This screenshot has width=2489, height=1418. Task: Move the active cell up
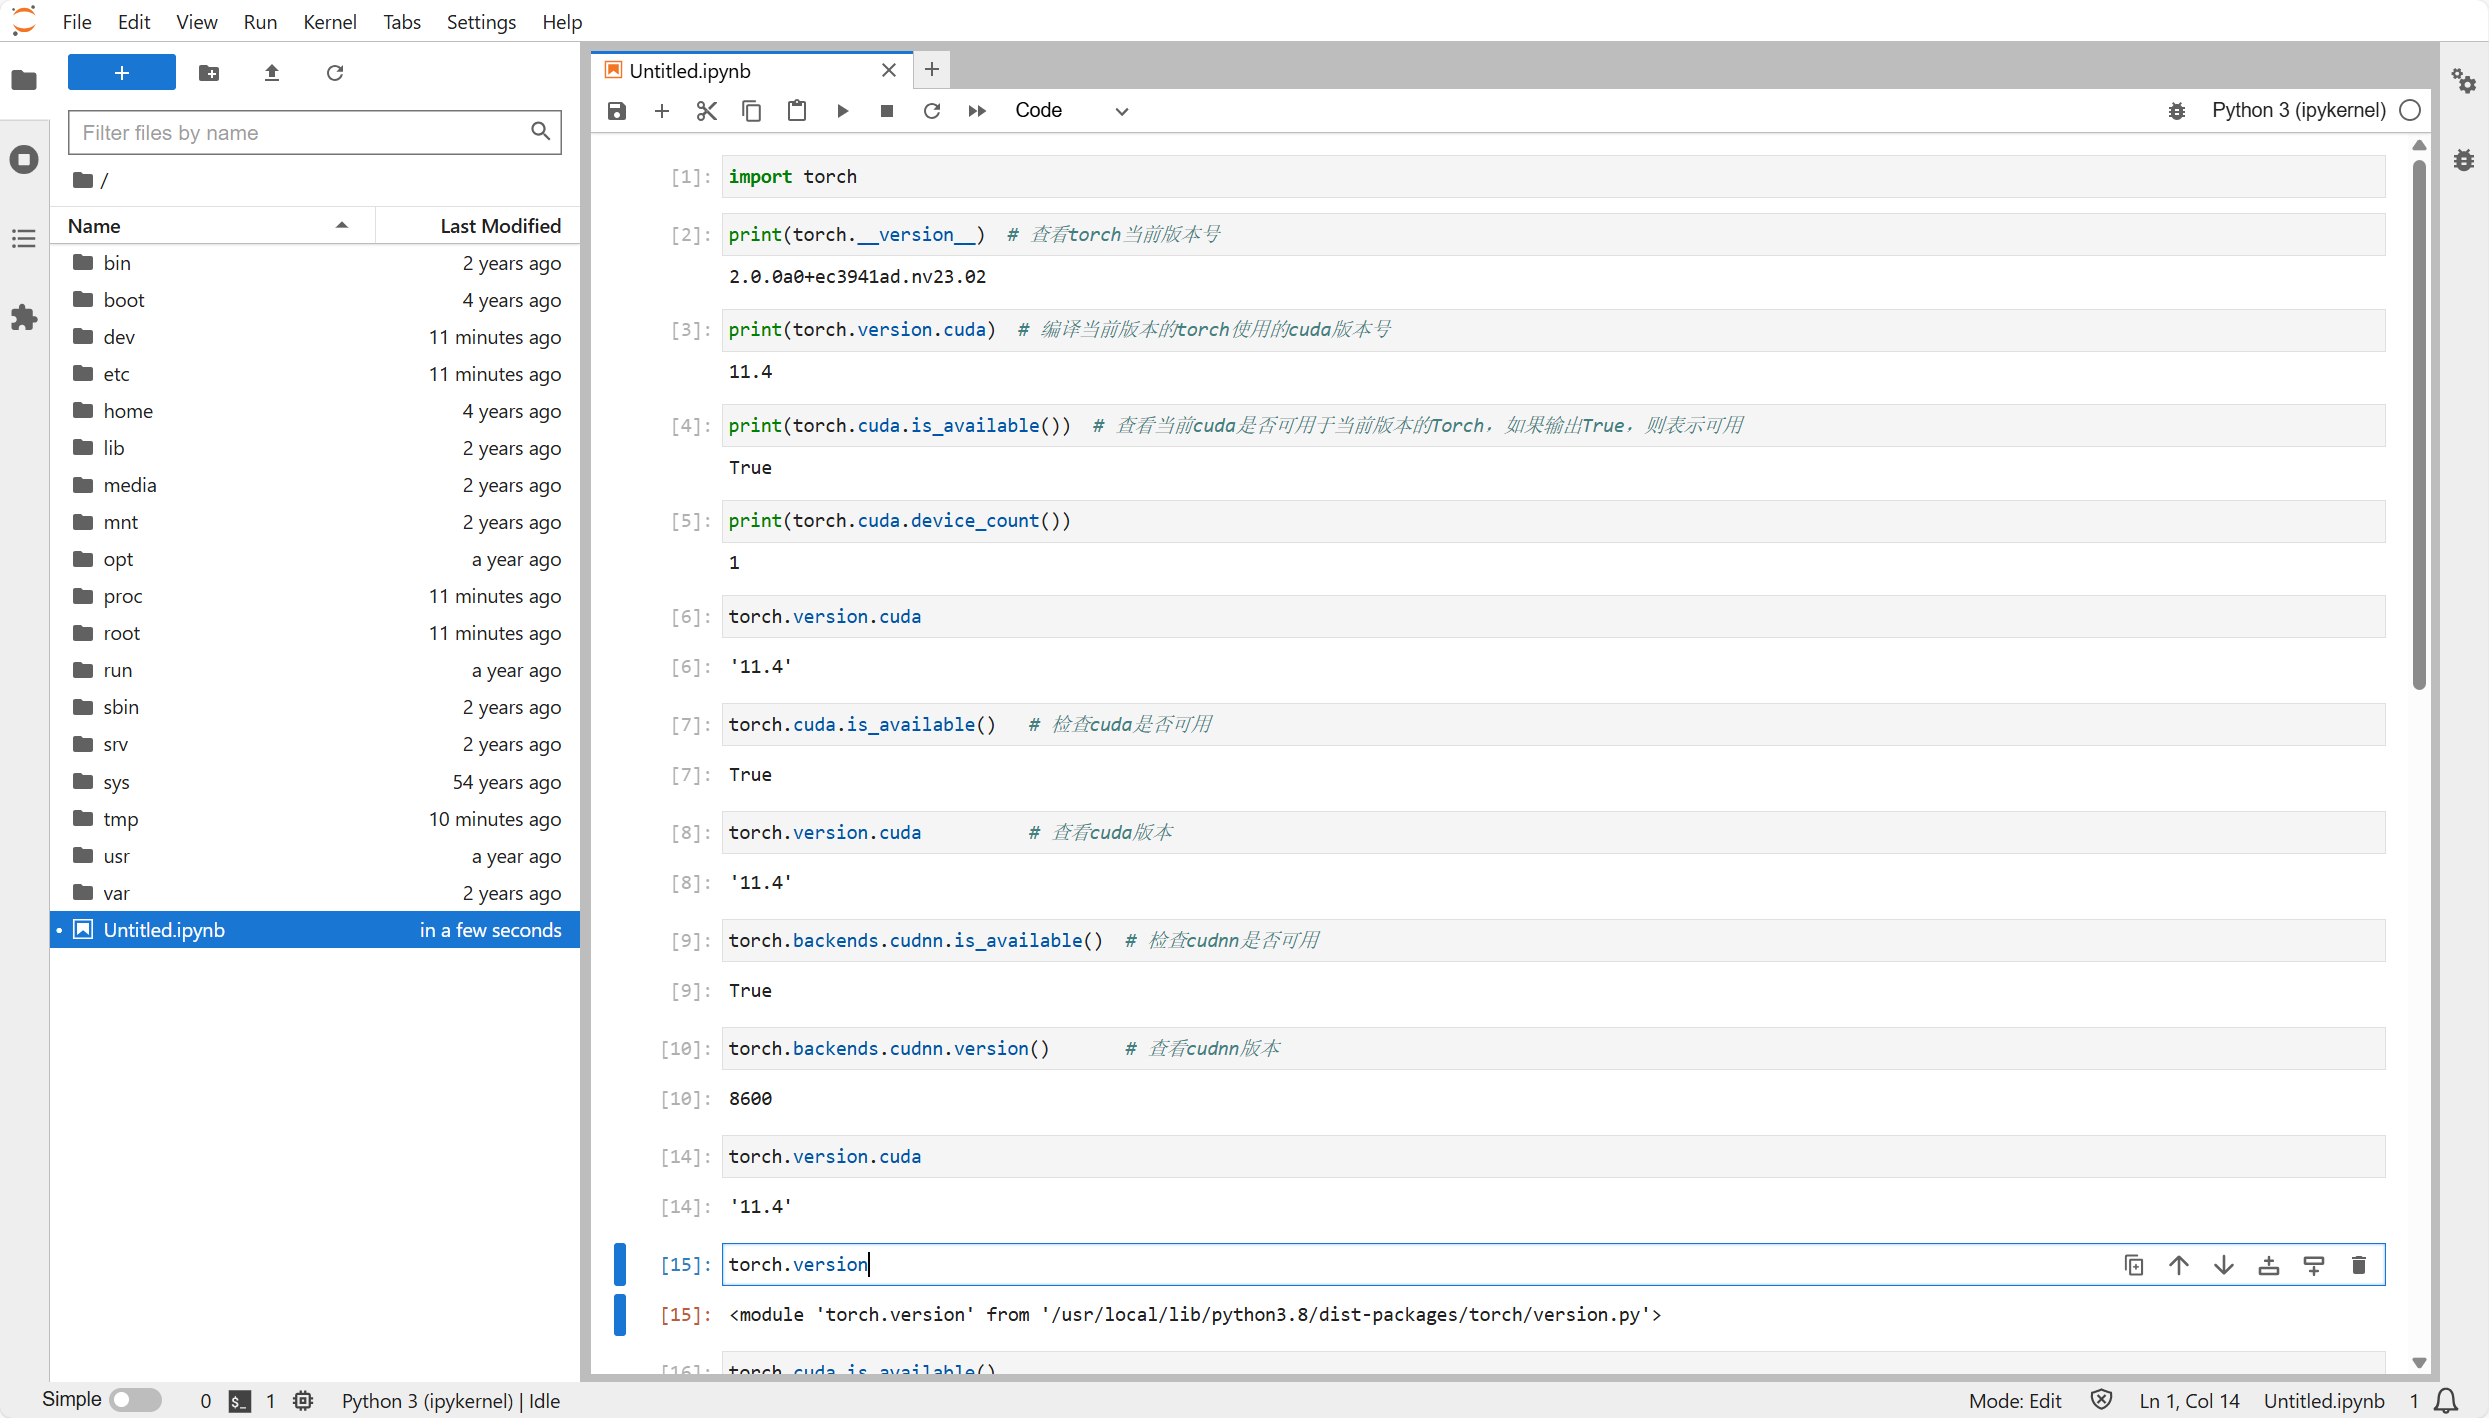tap(2179, 1265)
